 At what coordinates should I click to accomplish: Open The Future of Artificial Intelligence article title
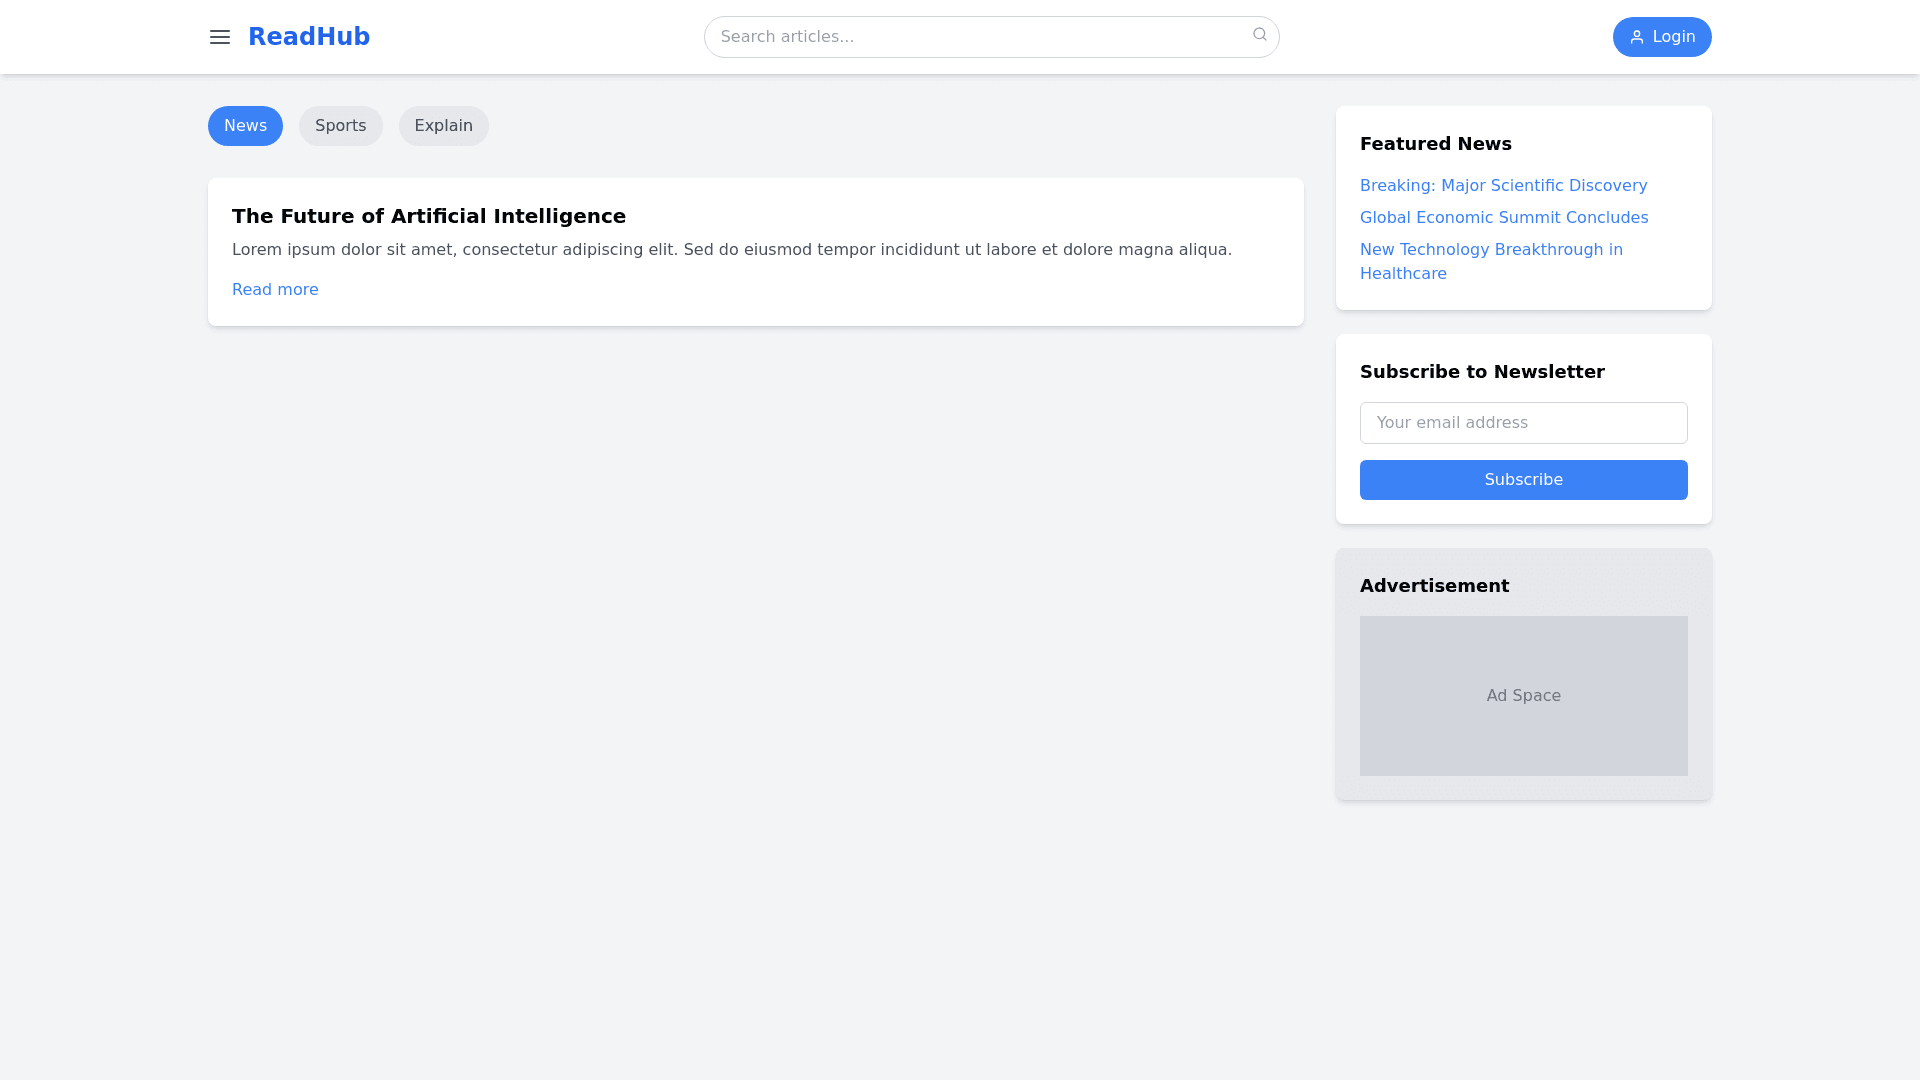click(429, 216)
